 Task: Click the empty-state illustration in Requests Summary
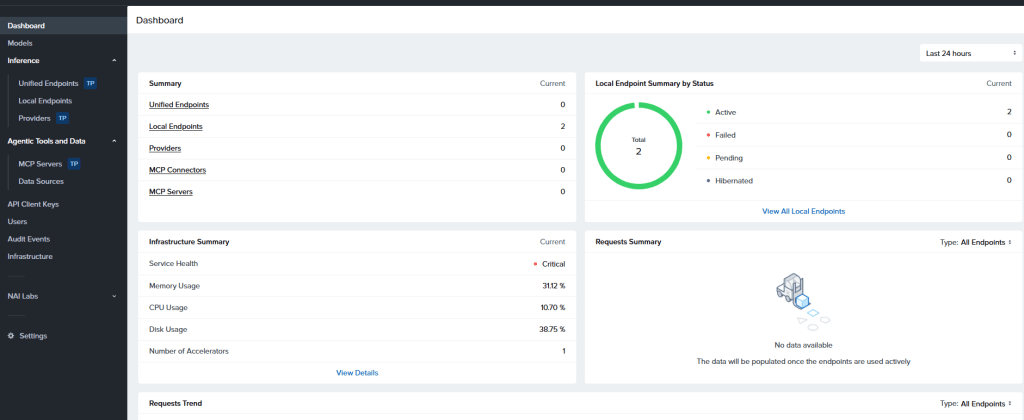point(797,300)
